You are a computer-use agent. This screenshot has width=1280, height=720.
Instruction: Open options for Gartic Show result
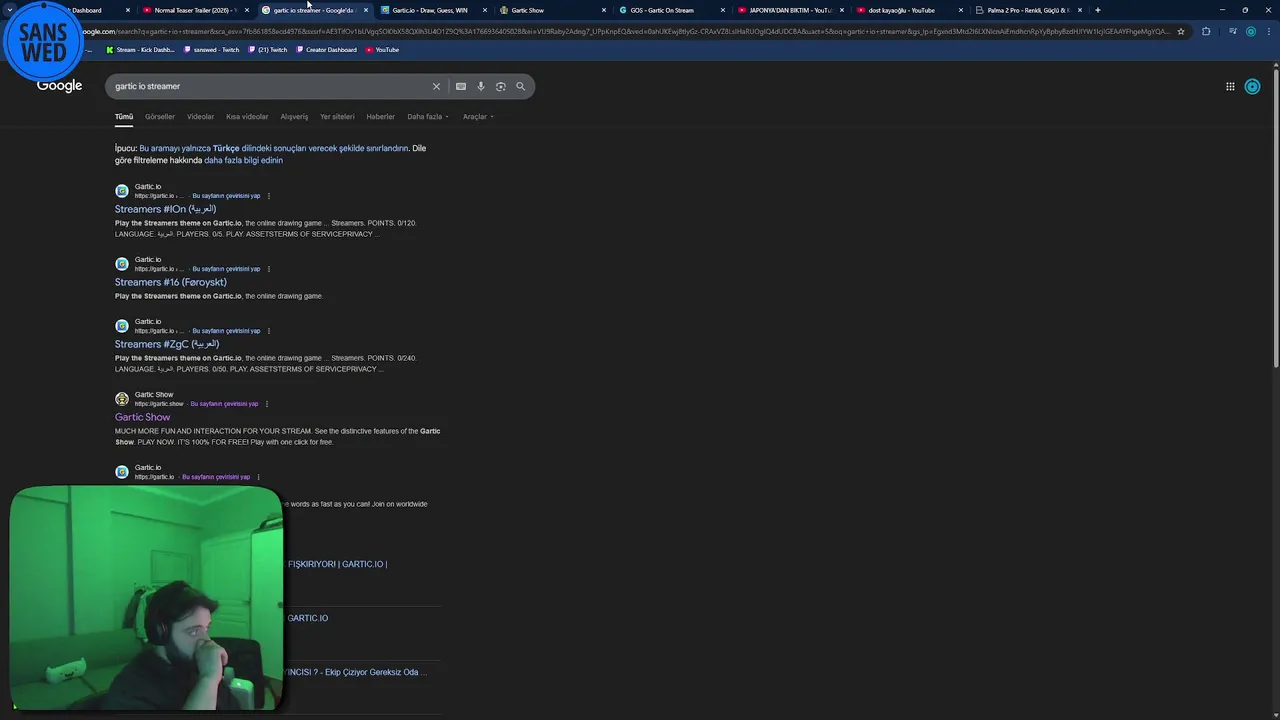pyautogui.click(x=267, y=404)
